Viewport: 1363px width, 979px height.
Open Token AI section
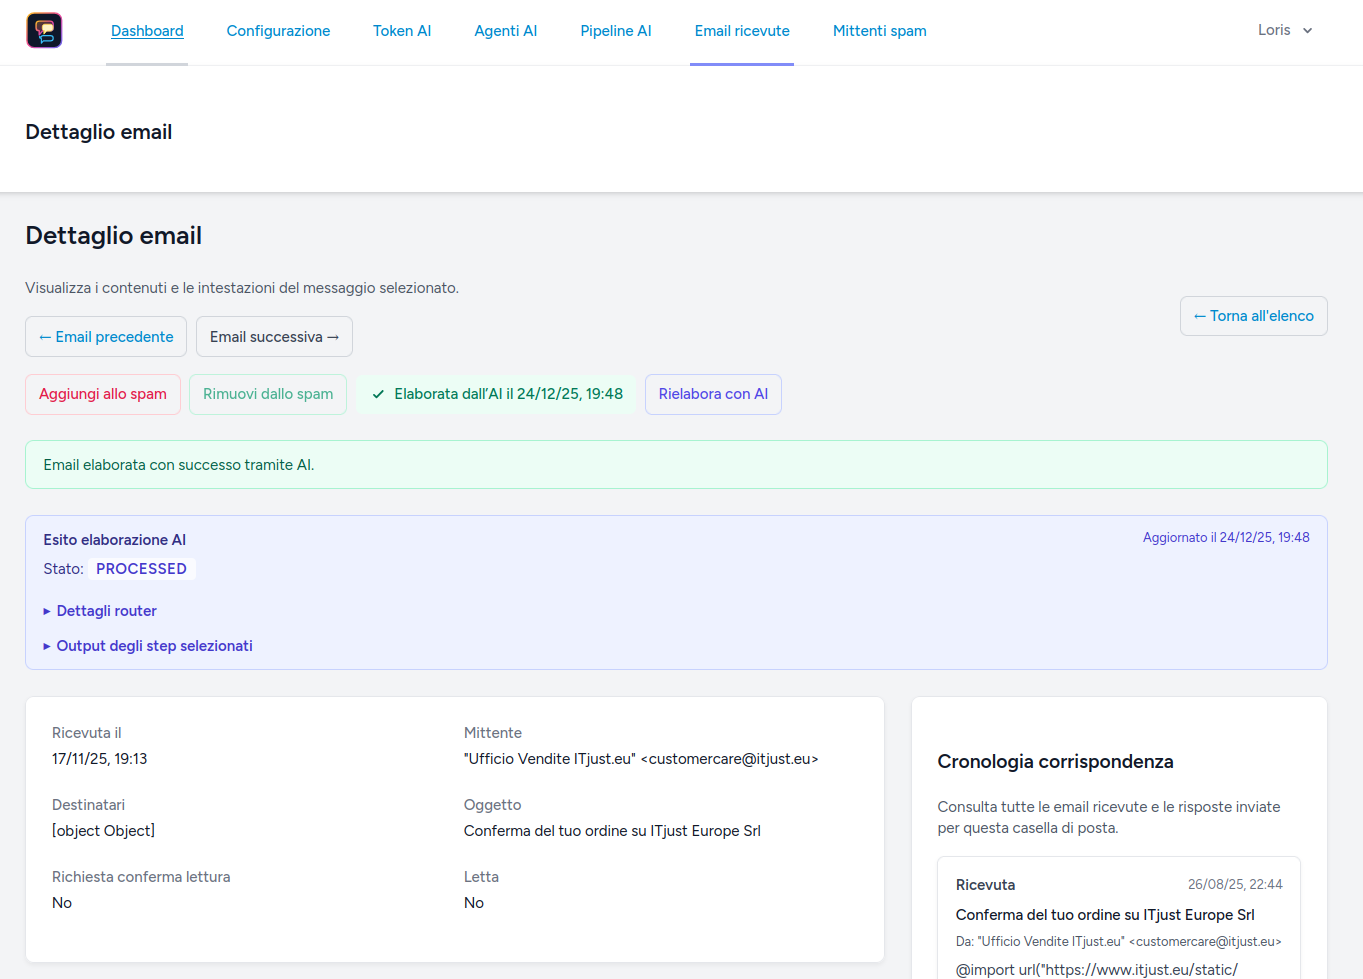[402, 31]
